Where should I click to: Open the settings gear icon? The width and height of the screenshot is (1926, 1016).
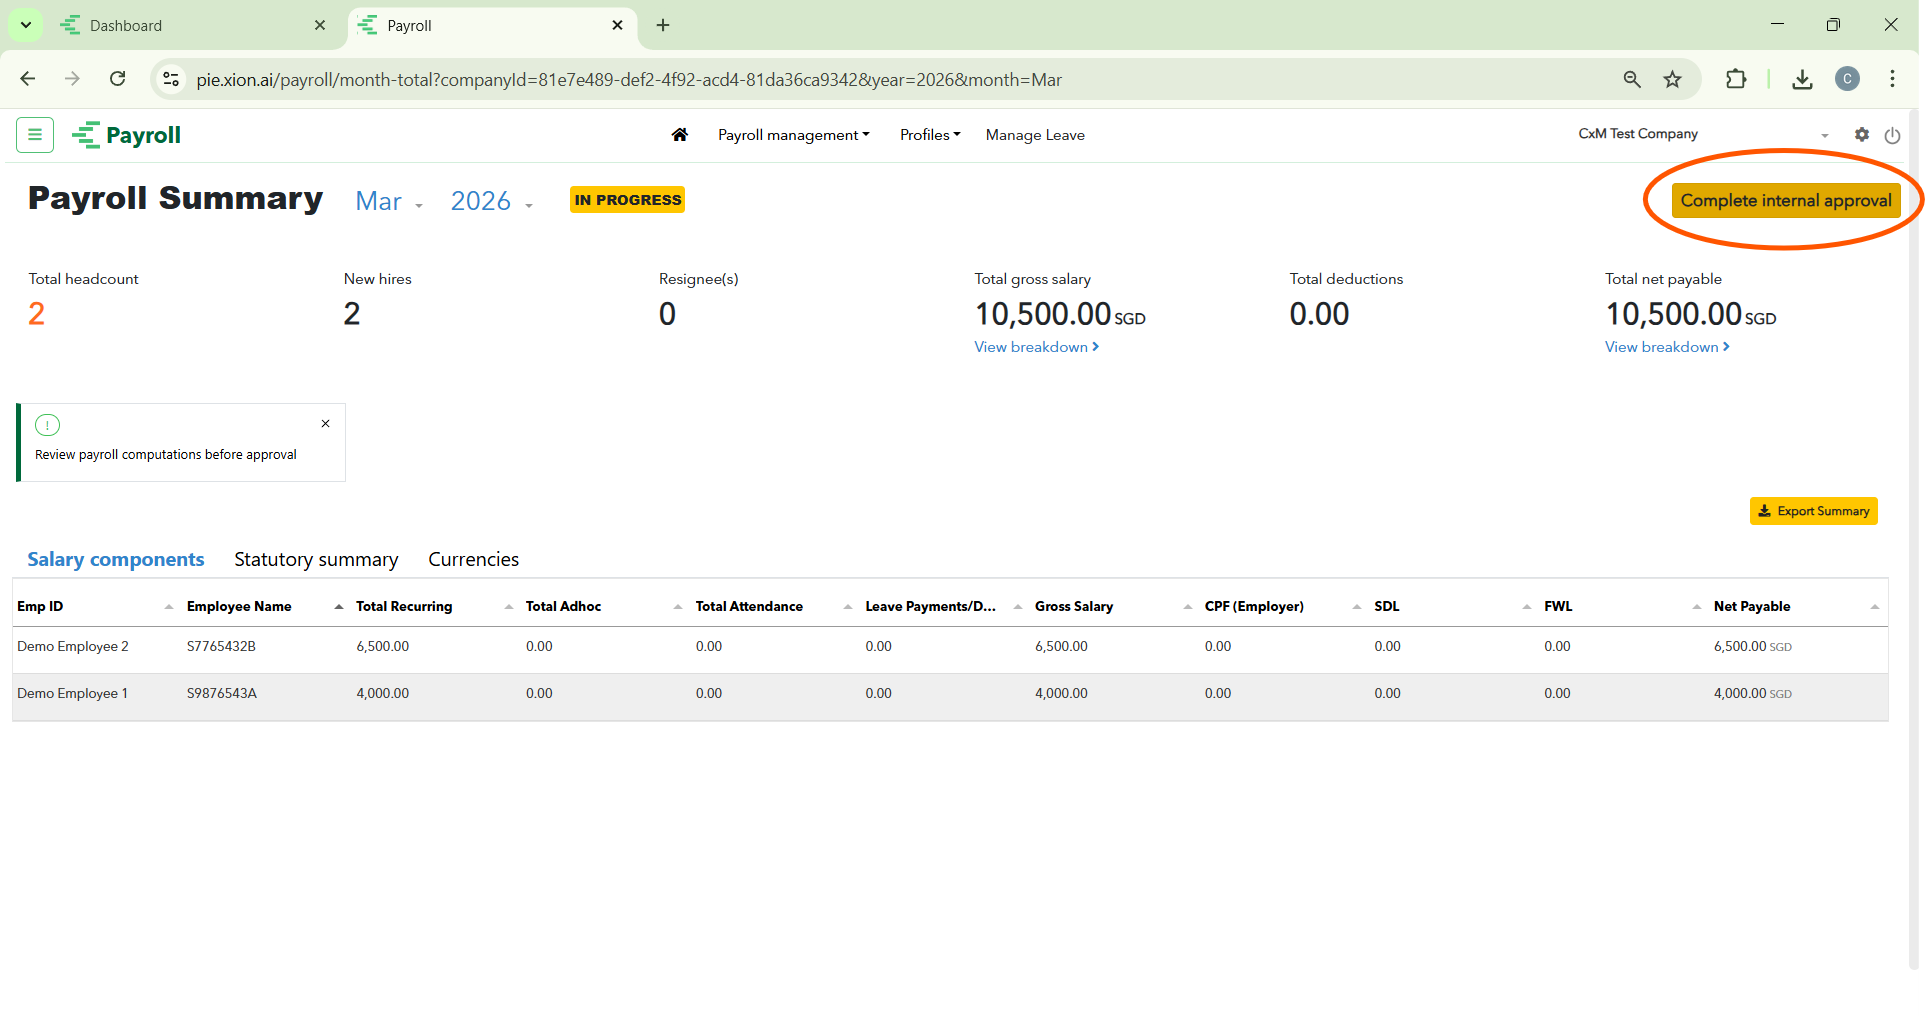click(x=1861, y=135)
